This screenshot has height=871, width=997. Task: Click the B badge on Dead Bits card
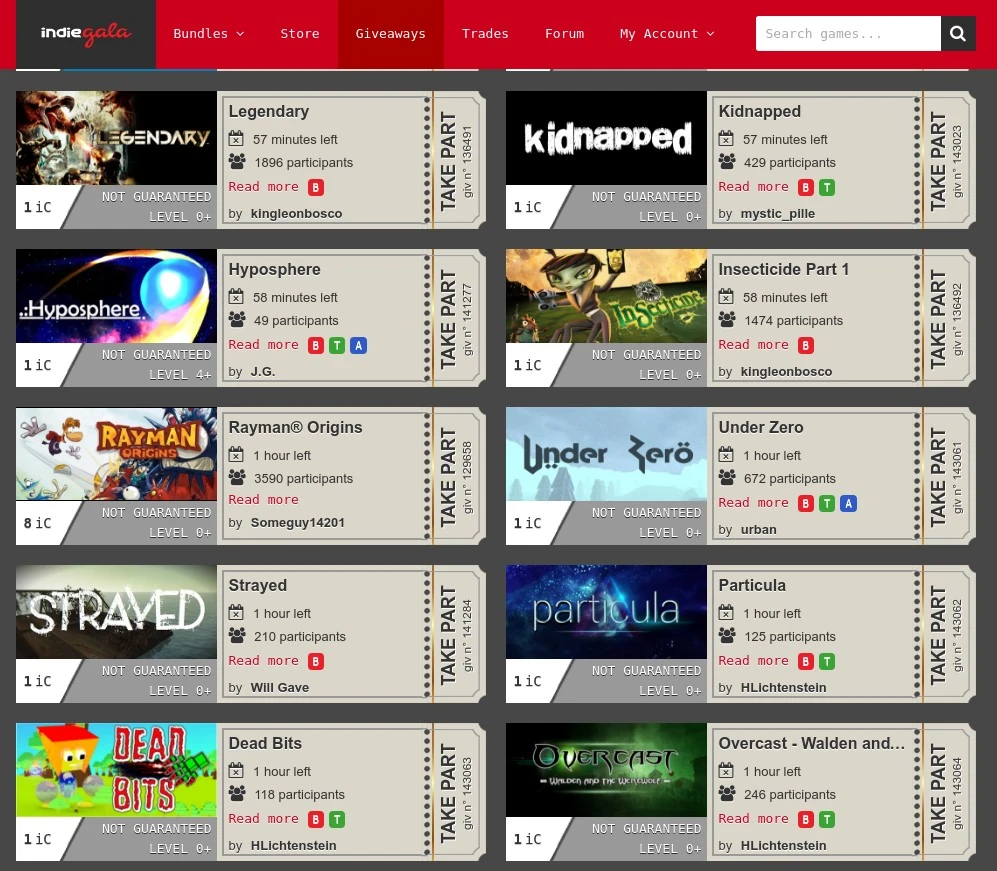click(316, 820)
